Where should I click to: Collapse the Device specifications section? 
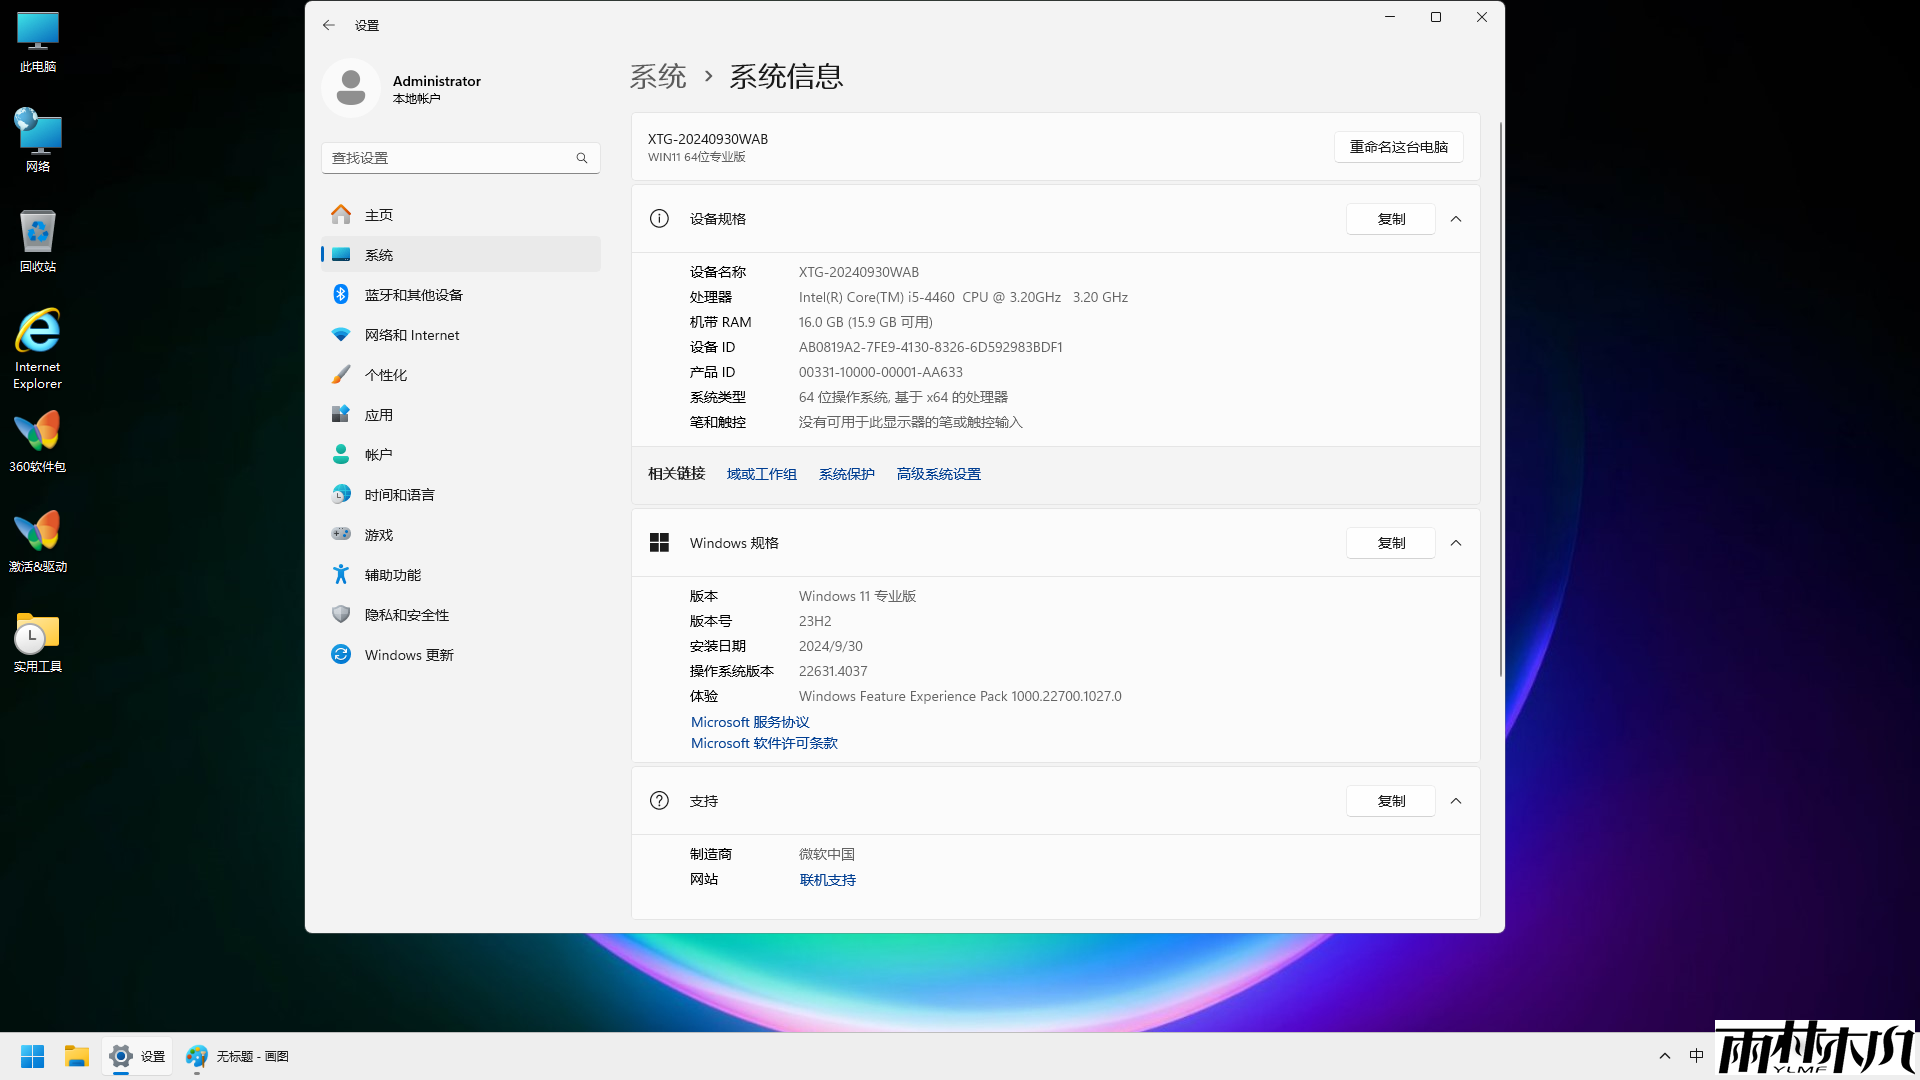(x=1456, y=219)
